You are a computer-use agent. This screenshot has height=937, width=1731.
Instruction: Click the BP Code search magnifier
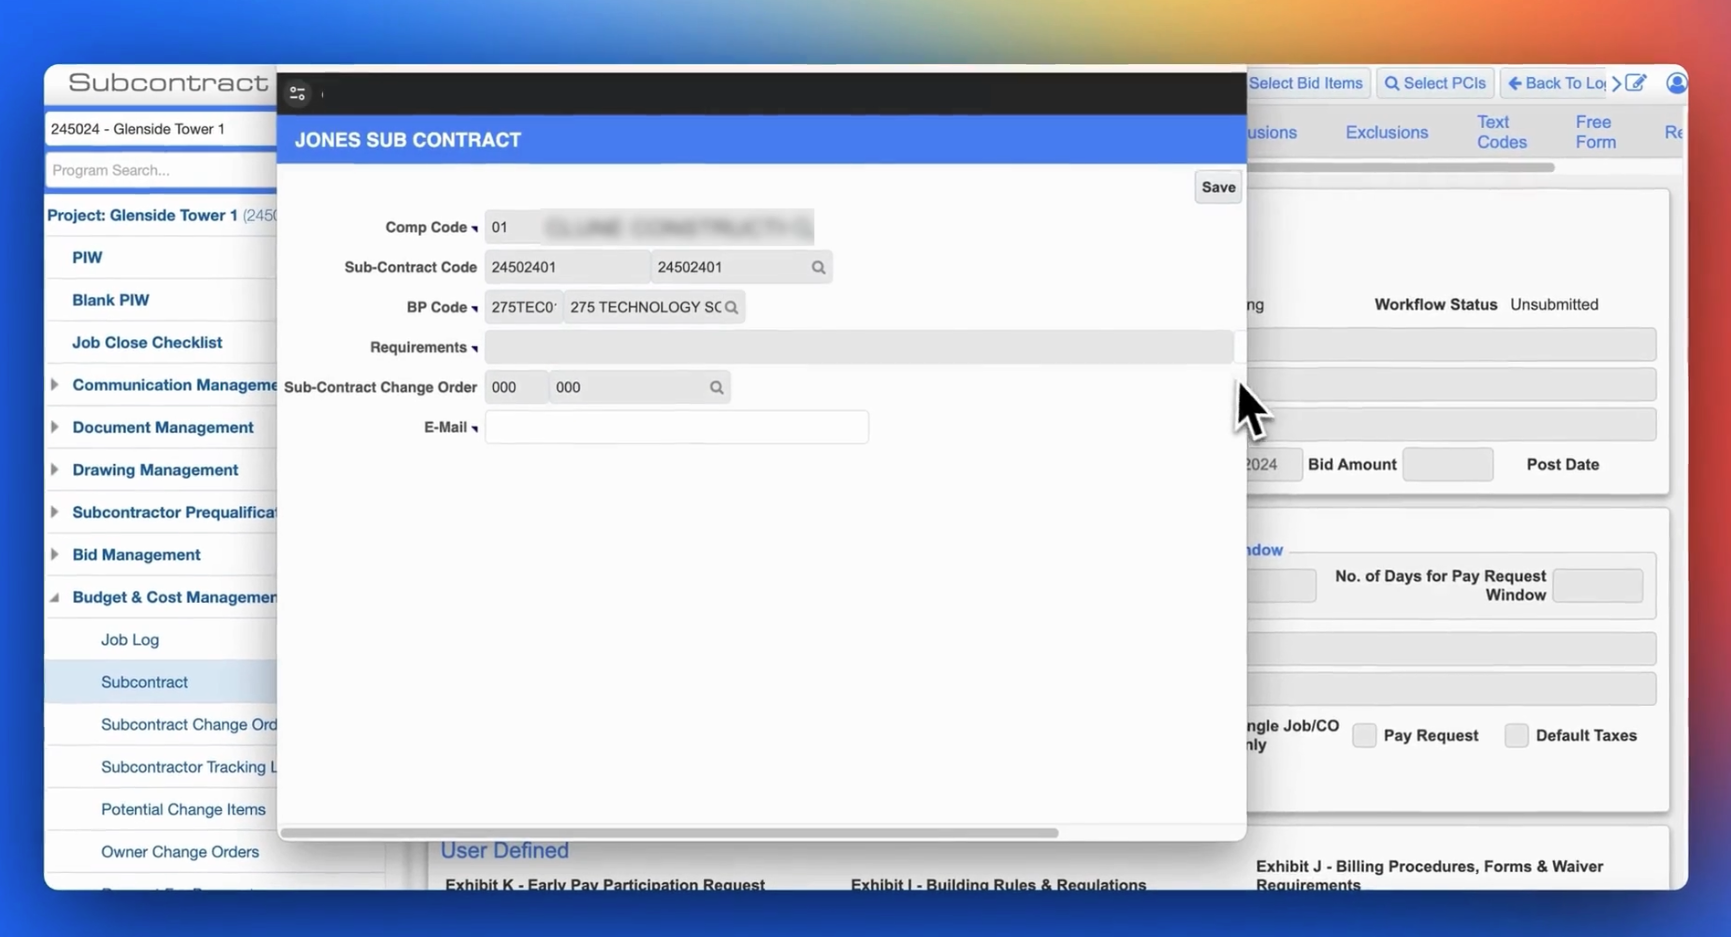pyautogui.click(x=731, y=307)
